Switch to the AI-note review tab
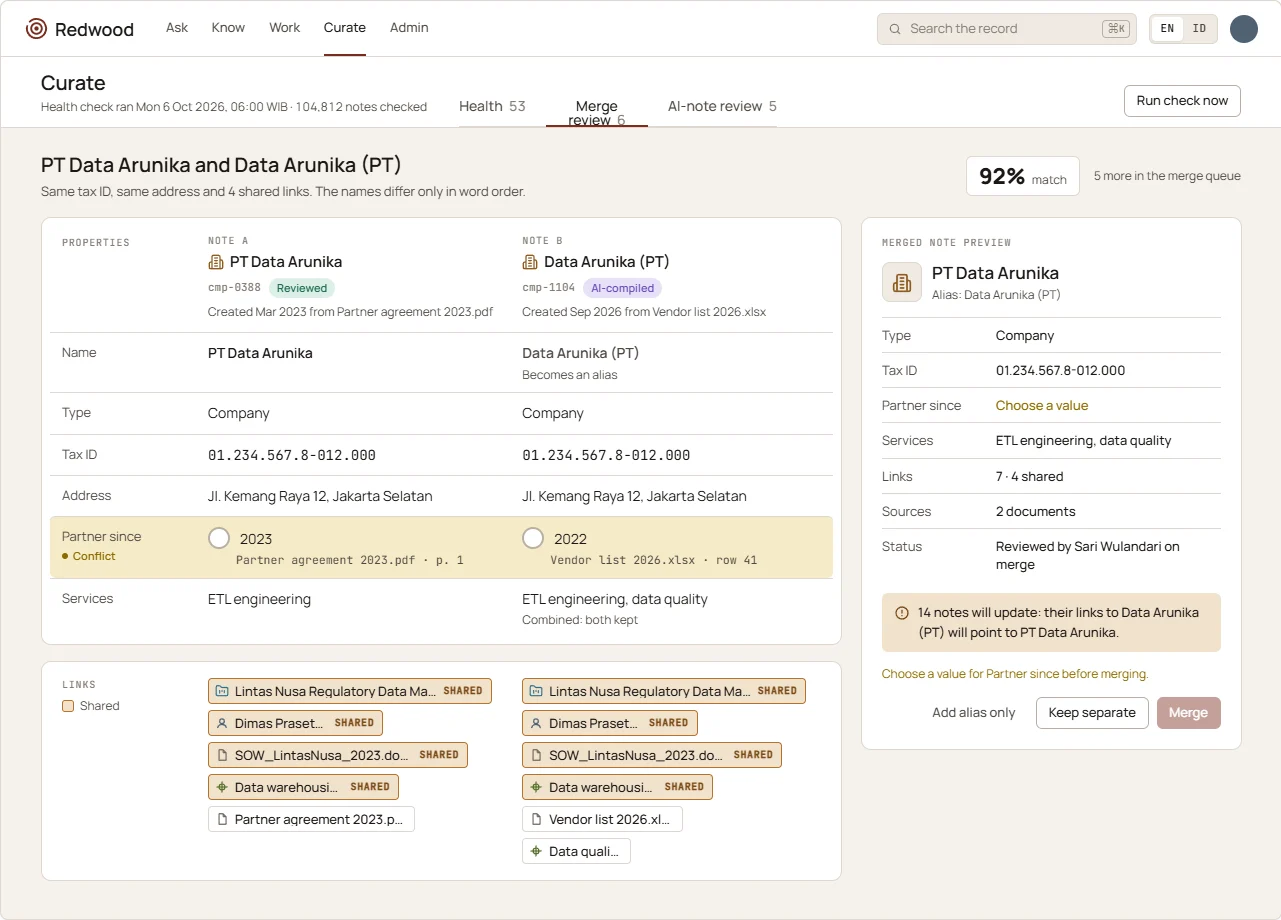 pyautogui.click(x=722, y=106)
